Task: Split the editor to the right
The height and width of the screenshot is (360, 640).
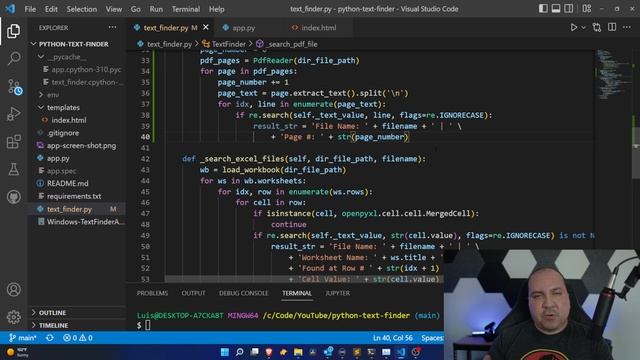Action: tap(612, 27)
